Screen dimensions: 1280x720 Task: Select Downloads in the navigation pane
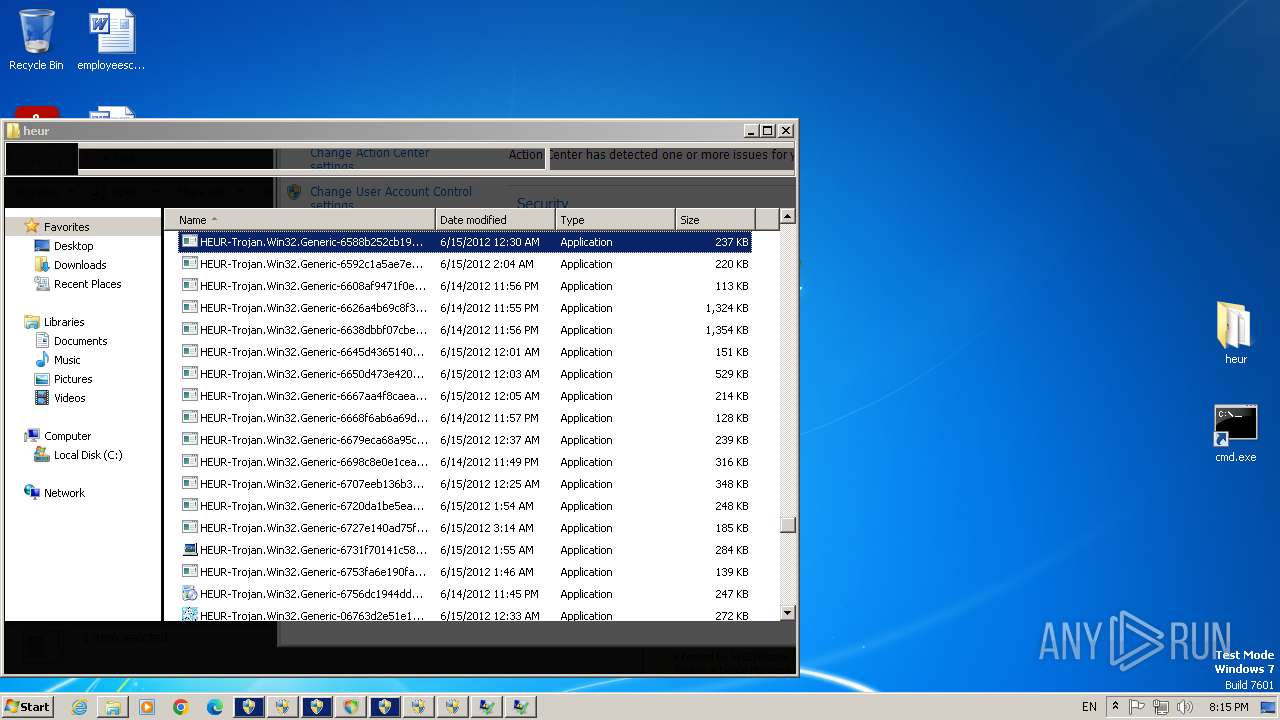tap(80, 265)
